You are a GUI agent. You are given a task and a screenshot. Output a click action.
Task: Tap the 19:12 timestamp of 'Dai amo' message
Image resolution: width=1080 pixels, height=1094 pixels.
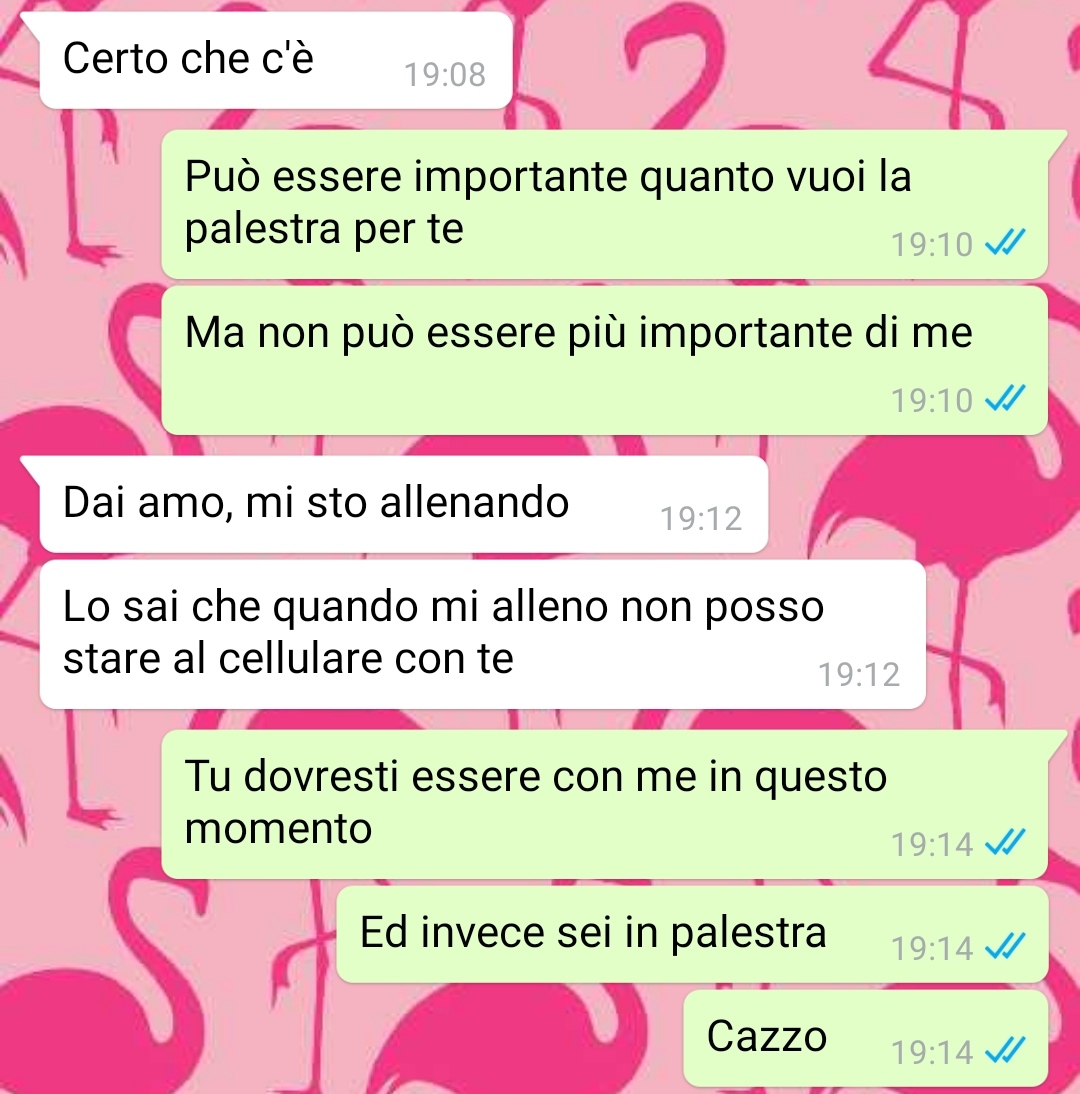[x=700, y=518]
